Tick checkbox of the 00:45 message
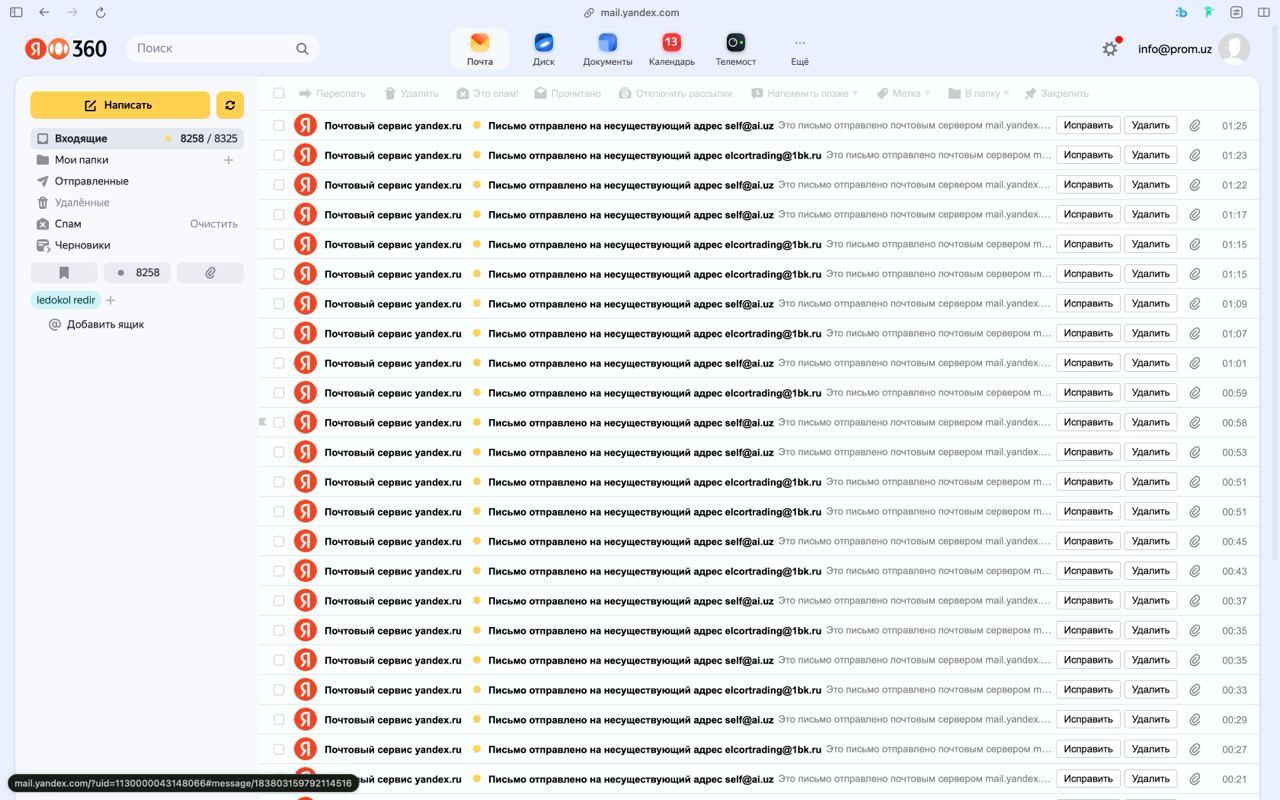The height and width of the screenshot is (800, 1280). (x=279, y=541)
